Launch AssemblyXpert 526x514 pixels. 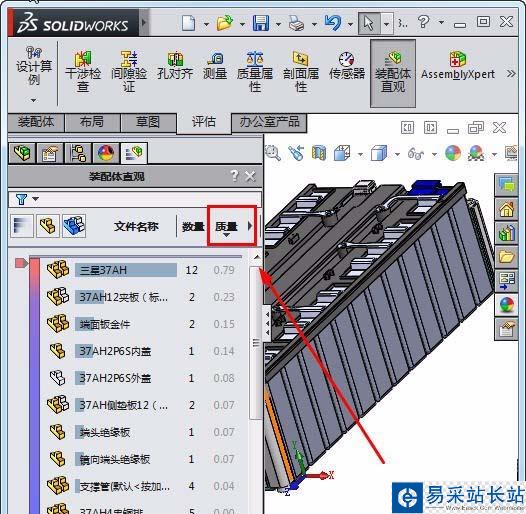458,66
